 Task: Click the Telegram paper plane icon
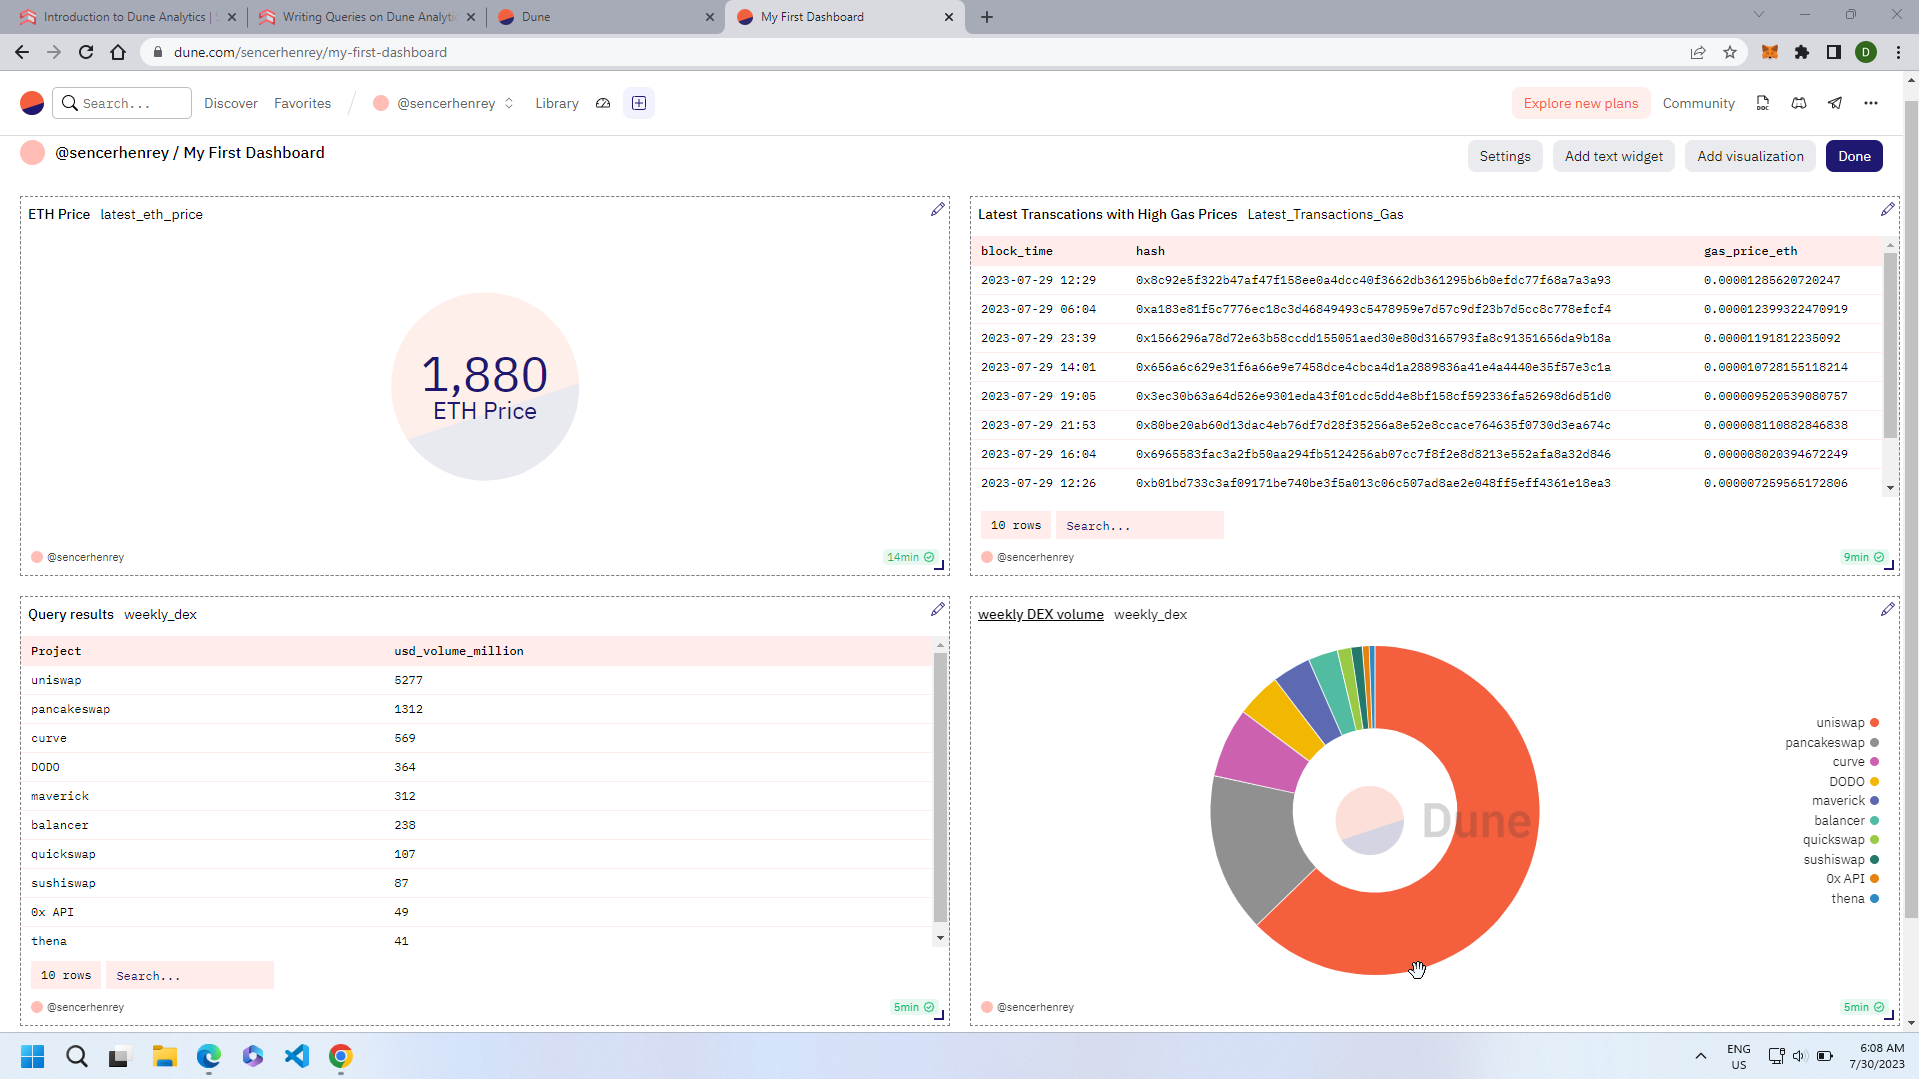pyautogui.click(x=1835, y=103)
